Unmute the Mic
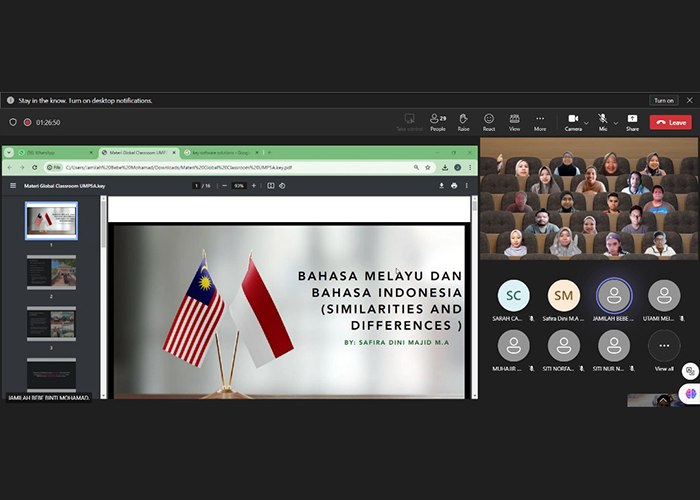Image resolution: width=700 pixels, height=500 pixels. [603, 122]
